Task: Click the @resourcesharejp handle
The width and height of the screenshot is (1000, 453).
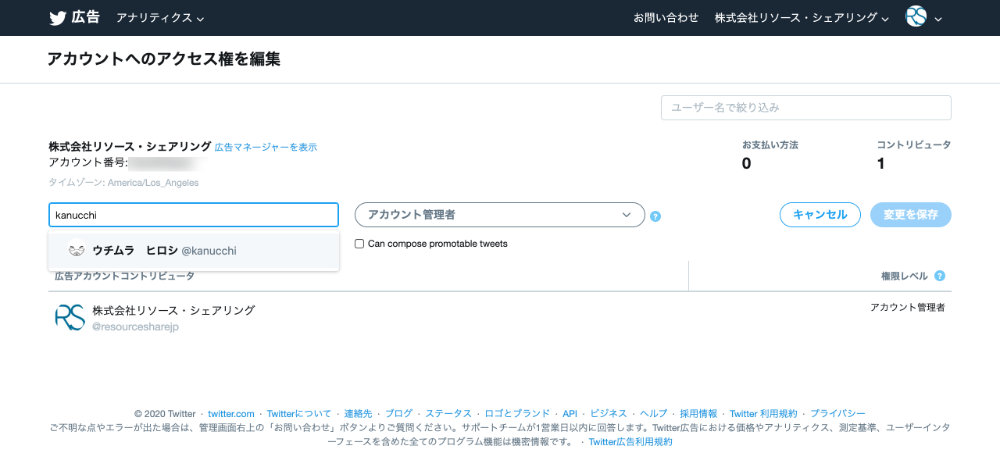Action: 136,327
